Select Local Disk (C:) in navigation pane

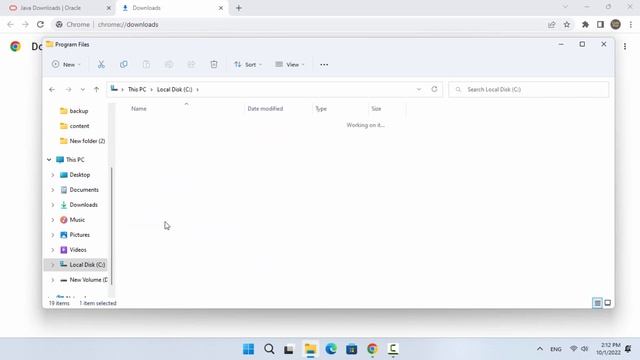[x=82, y=265]
